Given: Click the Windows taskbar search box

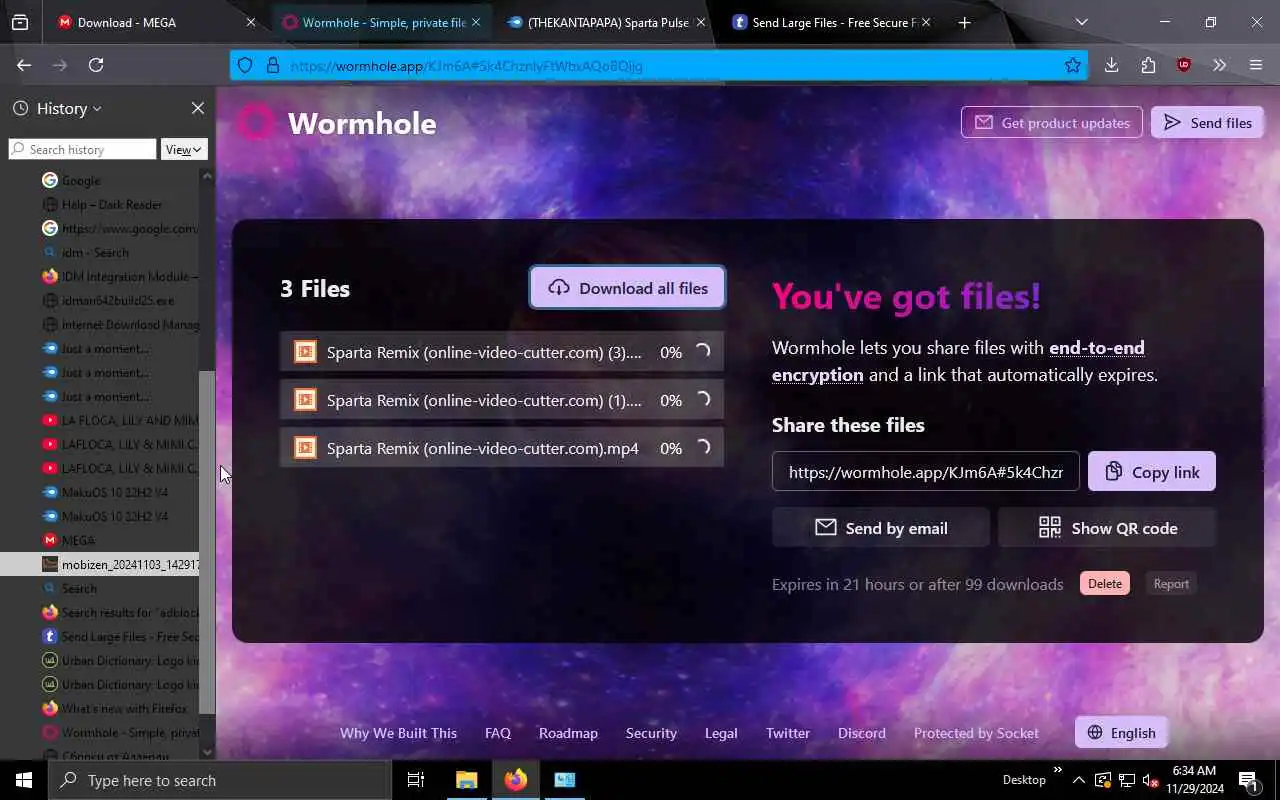Looking at the screenshot, I should pyautogui.click(x=220, y=780).
